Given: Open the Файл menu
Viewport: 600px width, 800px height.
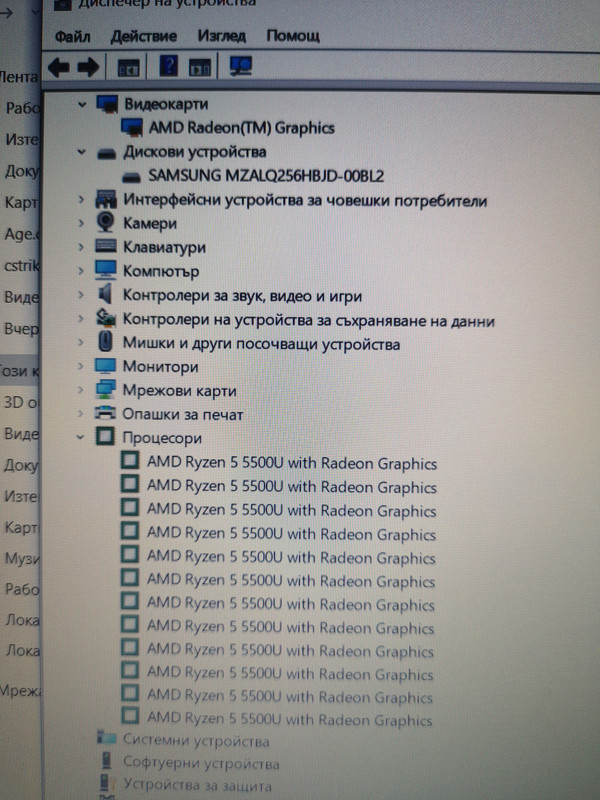Looking at the screenshot, I should 72,37.
